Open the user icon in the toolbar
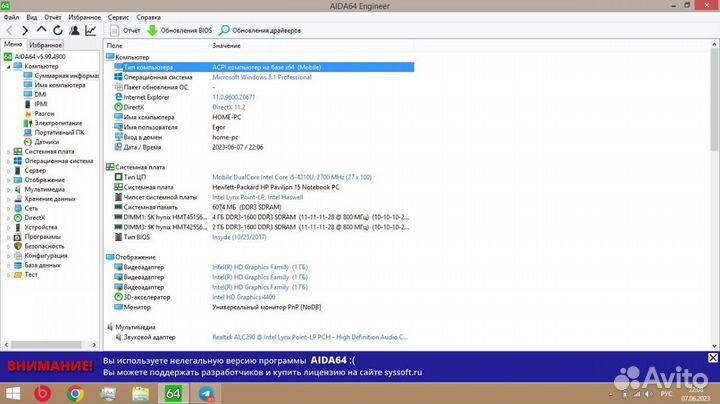Screen dimensions: 720x404 74,31
